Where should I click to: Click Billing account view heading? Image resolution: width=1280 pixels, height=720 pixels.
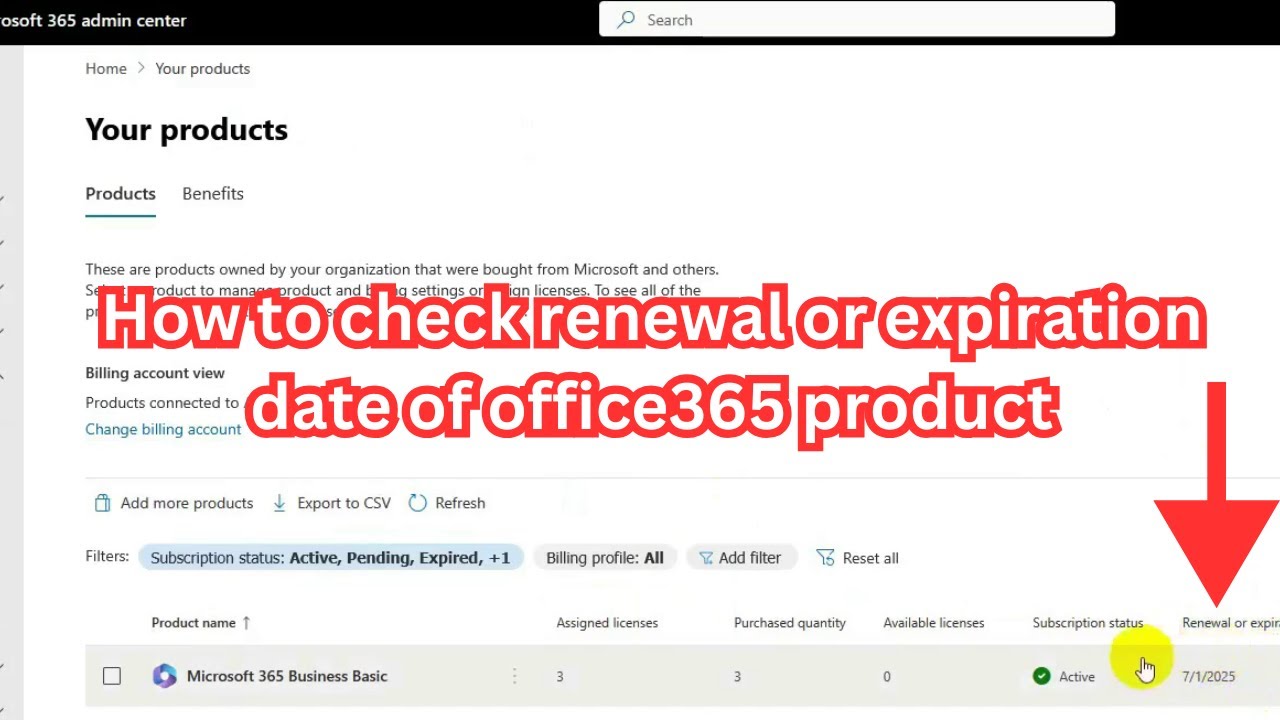(x=155, y=373)
